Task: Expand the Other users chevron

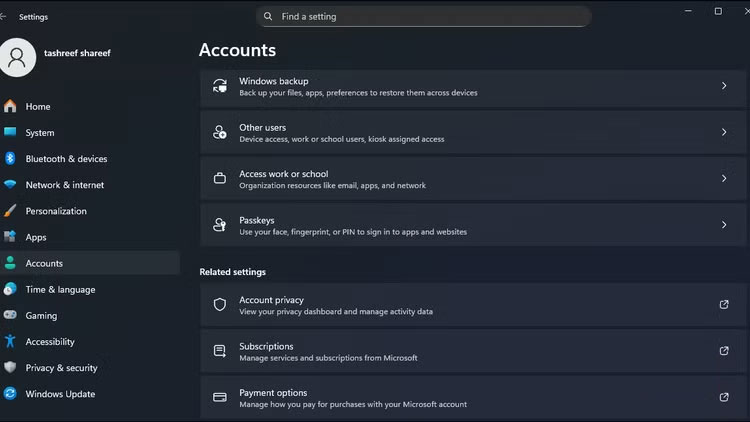Action: coord(724,132)
